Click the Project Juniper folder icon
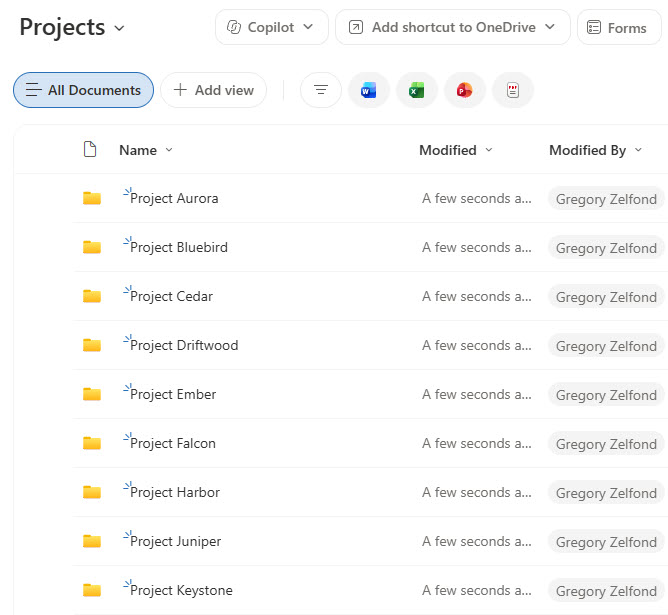This screenshot has height=615, width=668. click(92, 541)
